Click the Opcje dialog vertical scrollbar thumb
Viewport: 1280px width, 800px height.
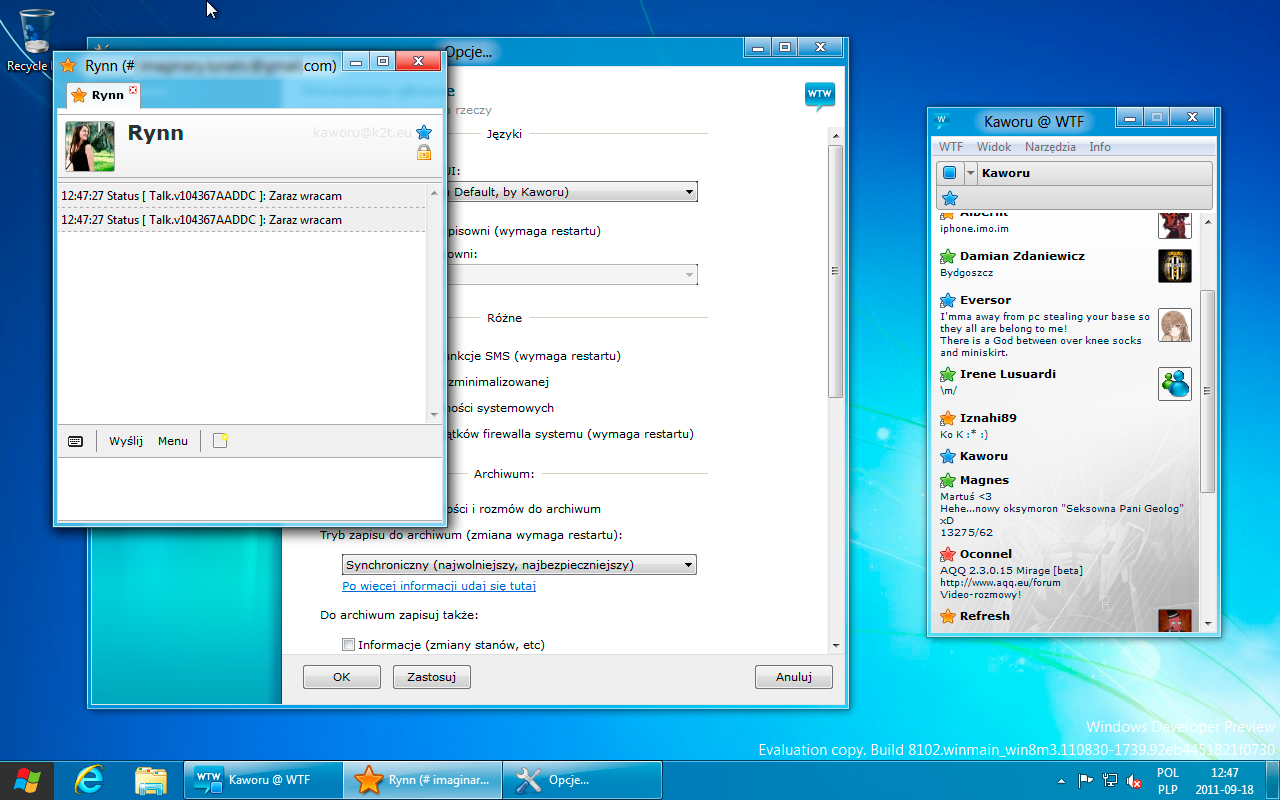(836, 271)
